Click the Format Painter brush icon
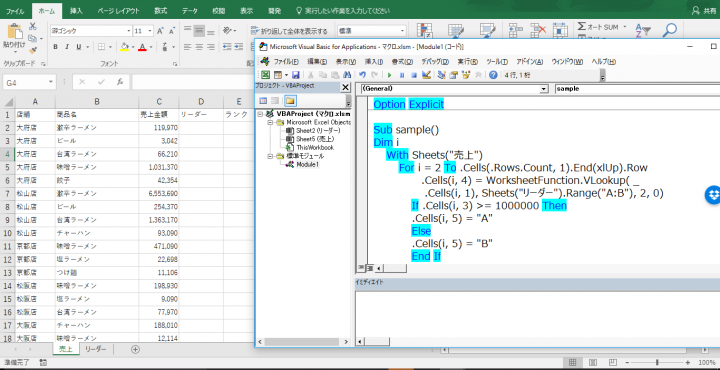 pyautogui.click(x=33, y=50)
